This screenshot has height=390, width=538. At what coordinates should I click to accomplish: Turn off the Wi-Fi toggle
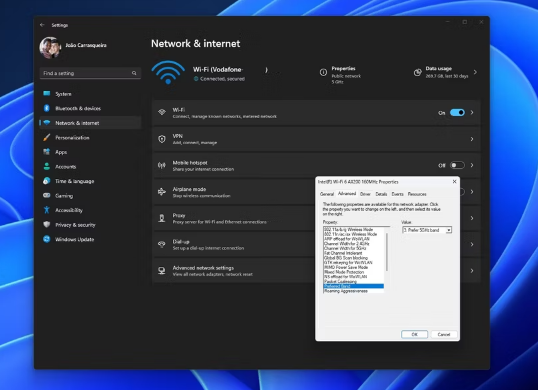pyautogui.click(x=457, y=113)
